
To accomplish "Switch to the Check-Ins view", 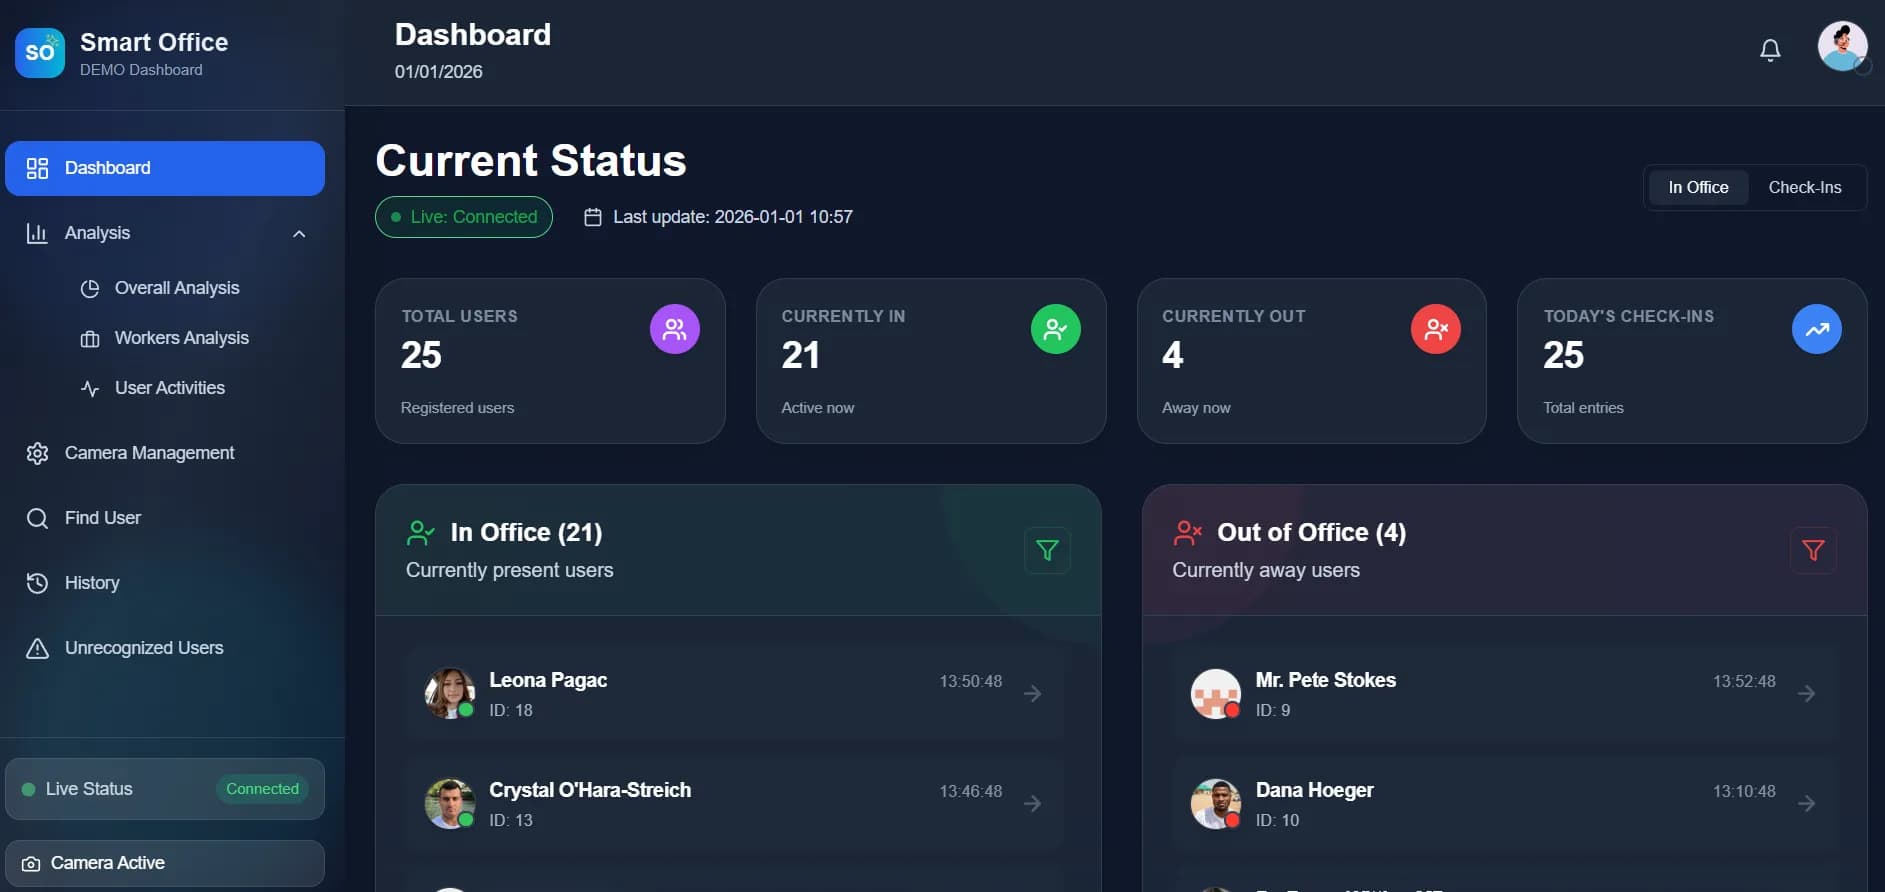I will click(x=1804, y=187).
